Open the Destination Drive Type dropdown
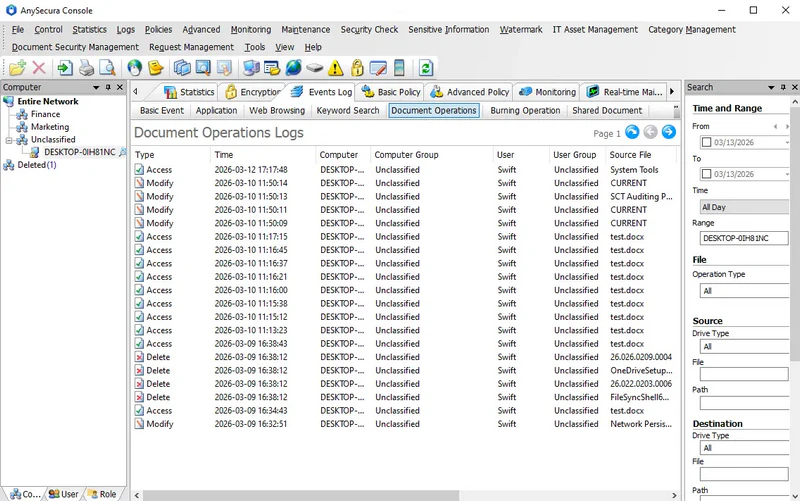This screenshot has height=501, width=800. [x=744, y=448]
